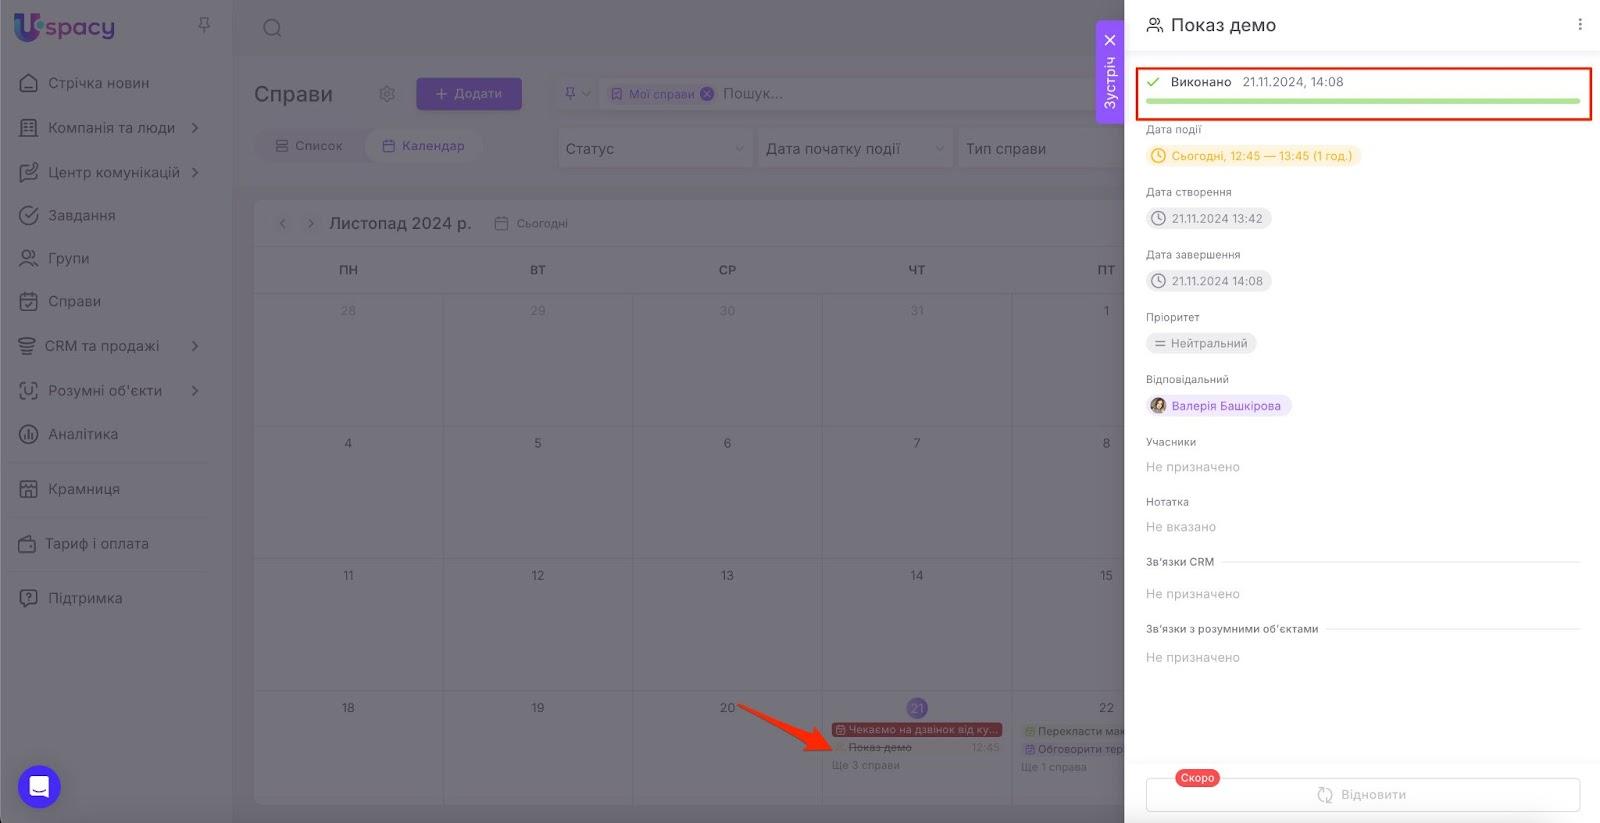Screen dimensions: 1600x823
Task: Open the Чекаємо на дзвінок event
Action: pos(916,730)
